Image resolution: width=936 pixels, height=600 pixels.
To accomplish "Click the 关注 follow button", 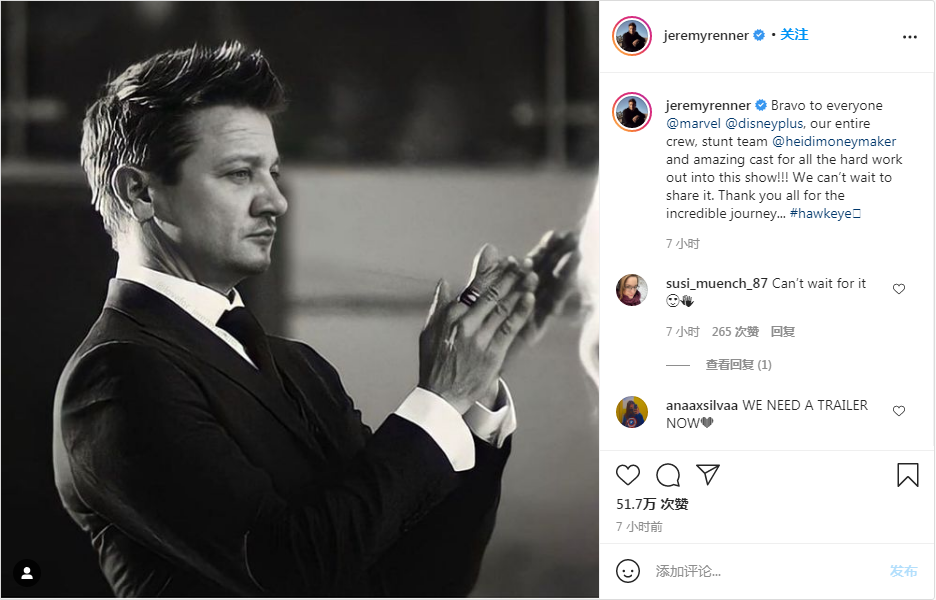I will [794, 35].
